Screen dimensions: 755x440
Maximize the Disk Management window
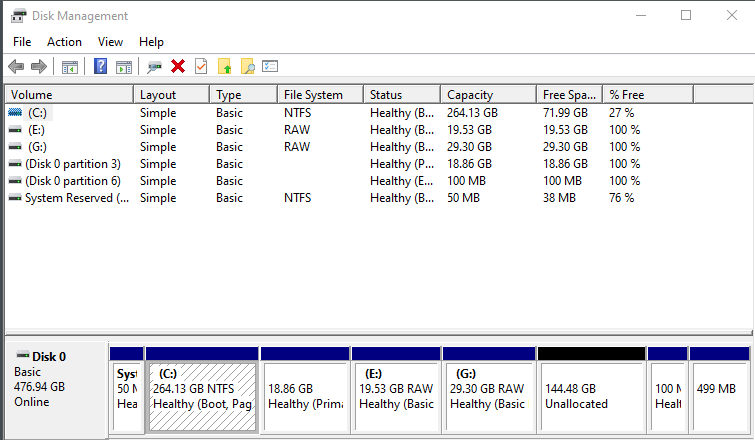click(686, 15)
